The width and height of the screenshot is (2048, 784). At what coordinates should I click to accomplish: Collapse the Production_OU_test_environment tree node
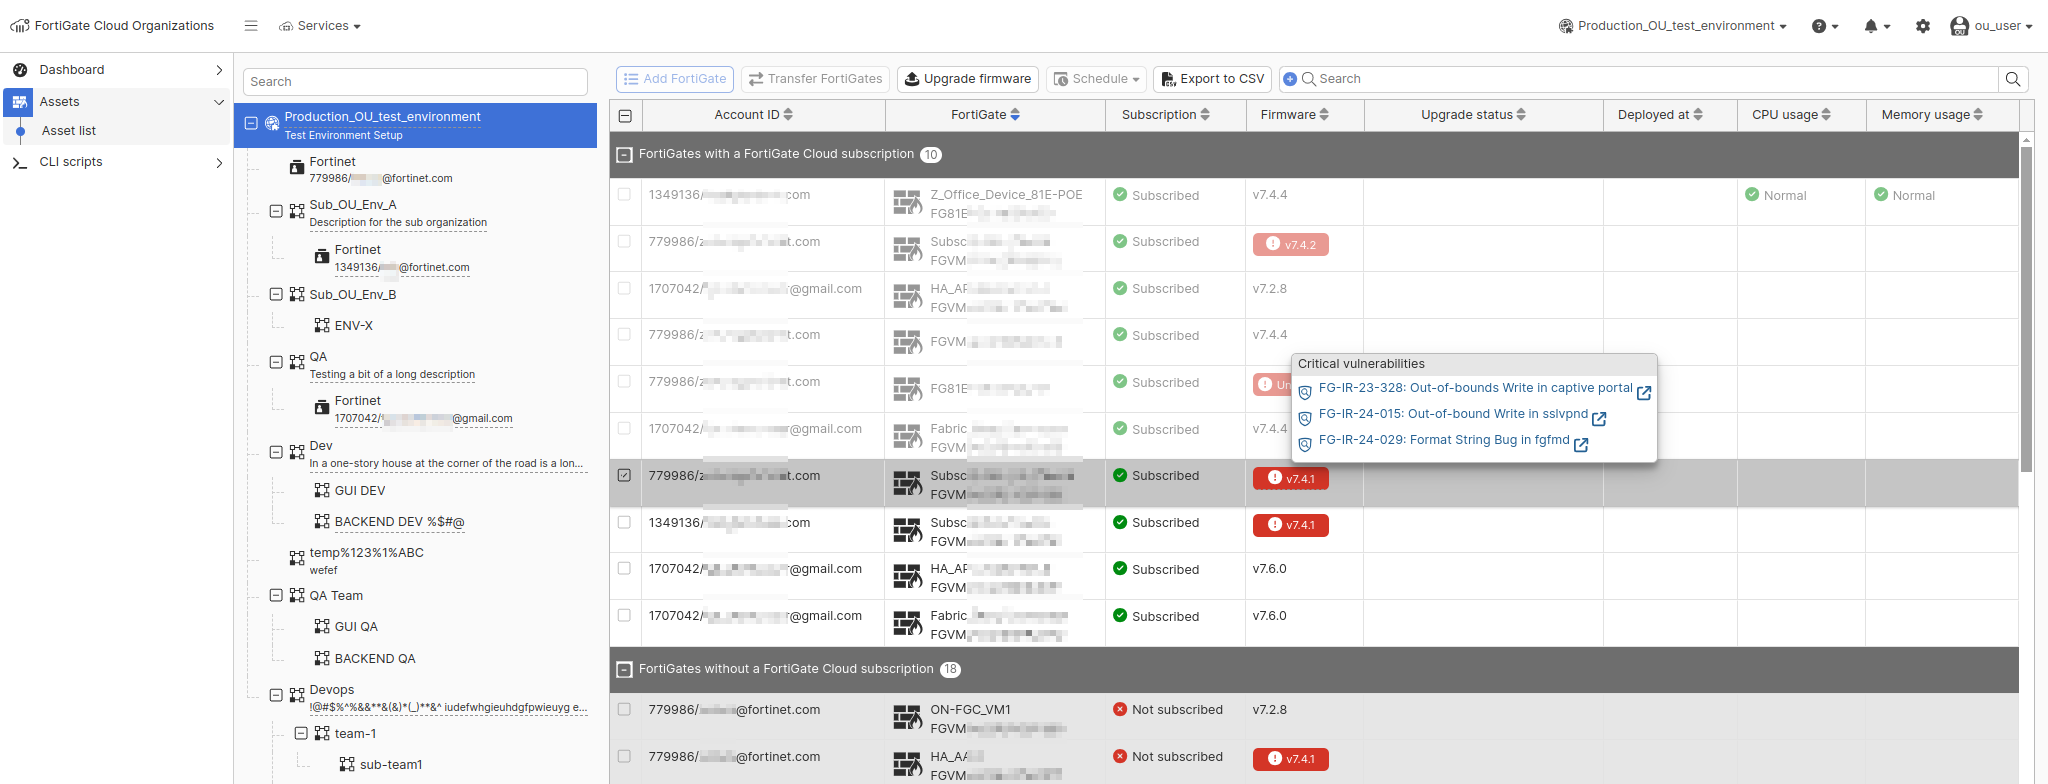click(x=251, y=124)
